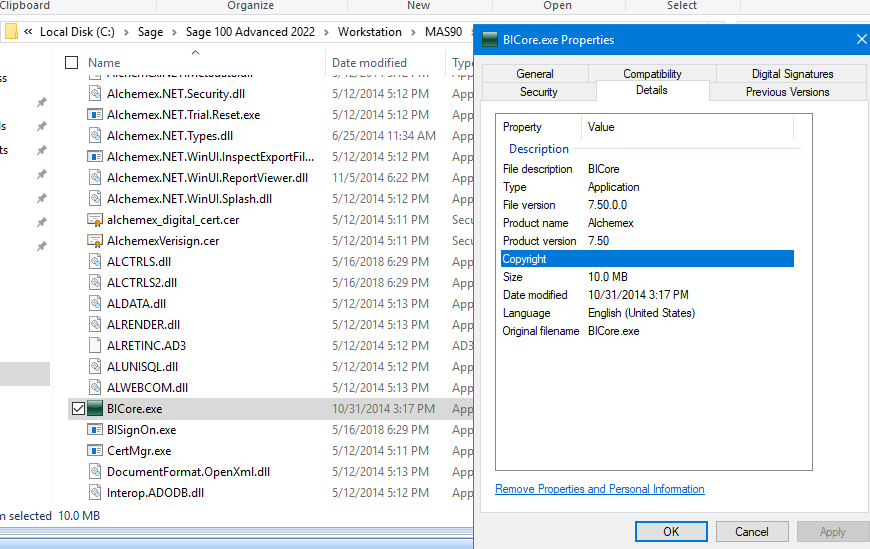
Task: Open the Previous Versions tab
Action: [787, 92]
